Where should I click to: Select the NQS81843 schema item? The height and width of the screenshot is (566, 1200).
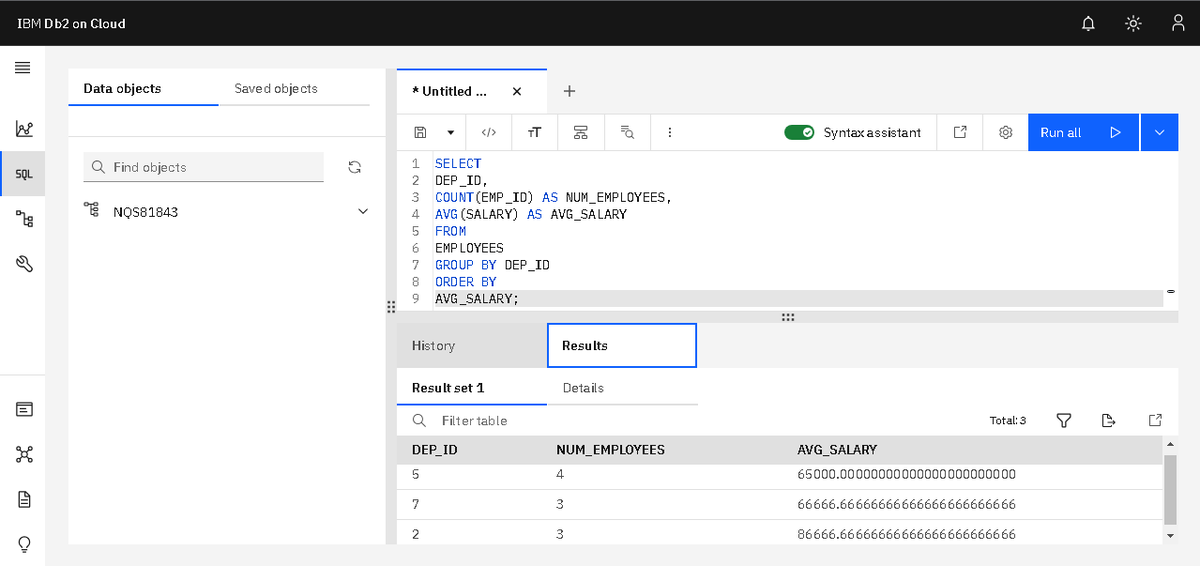(146, 212)
